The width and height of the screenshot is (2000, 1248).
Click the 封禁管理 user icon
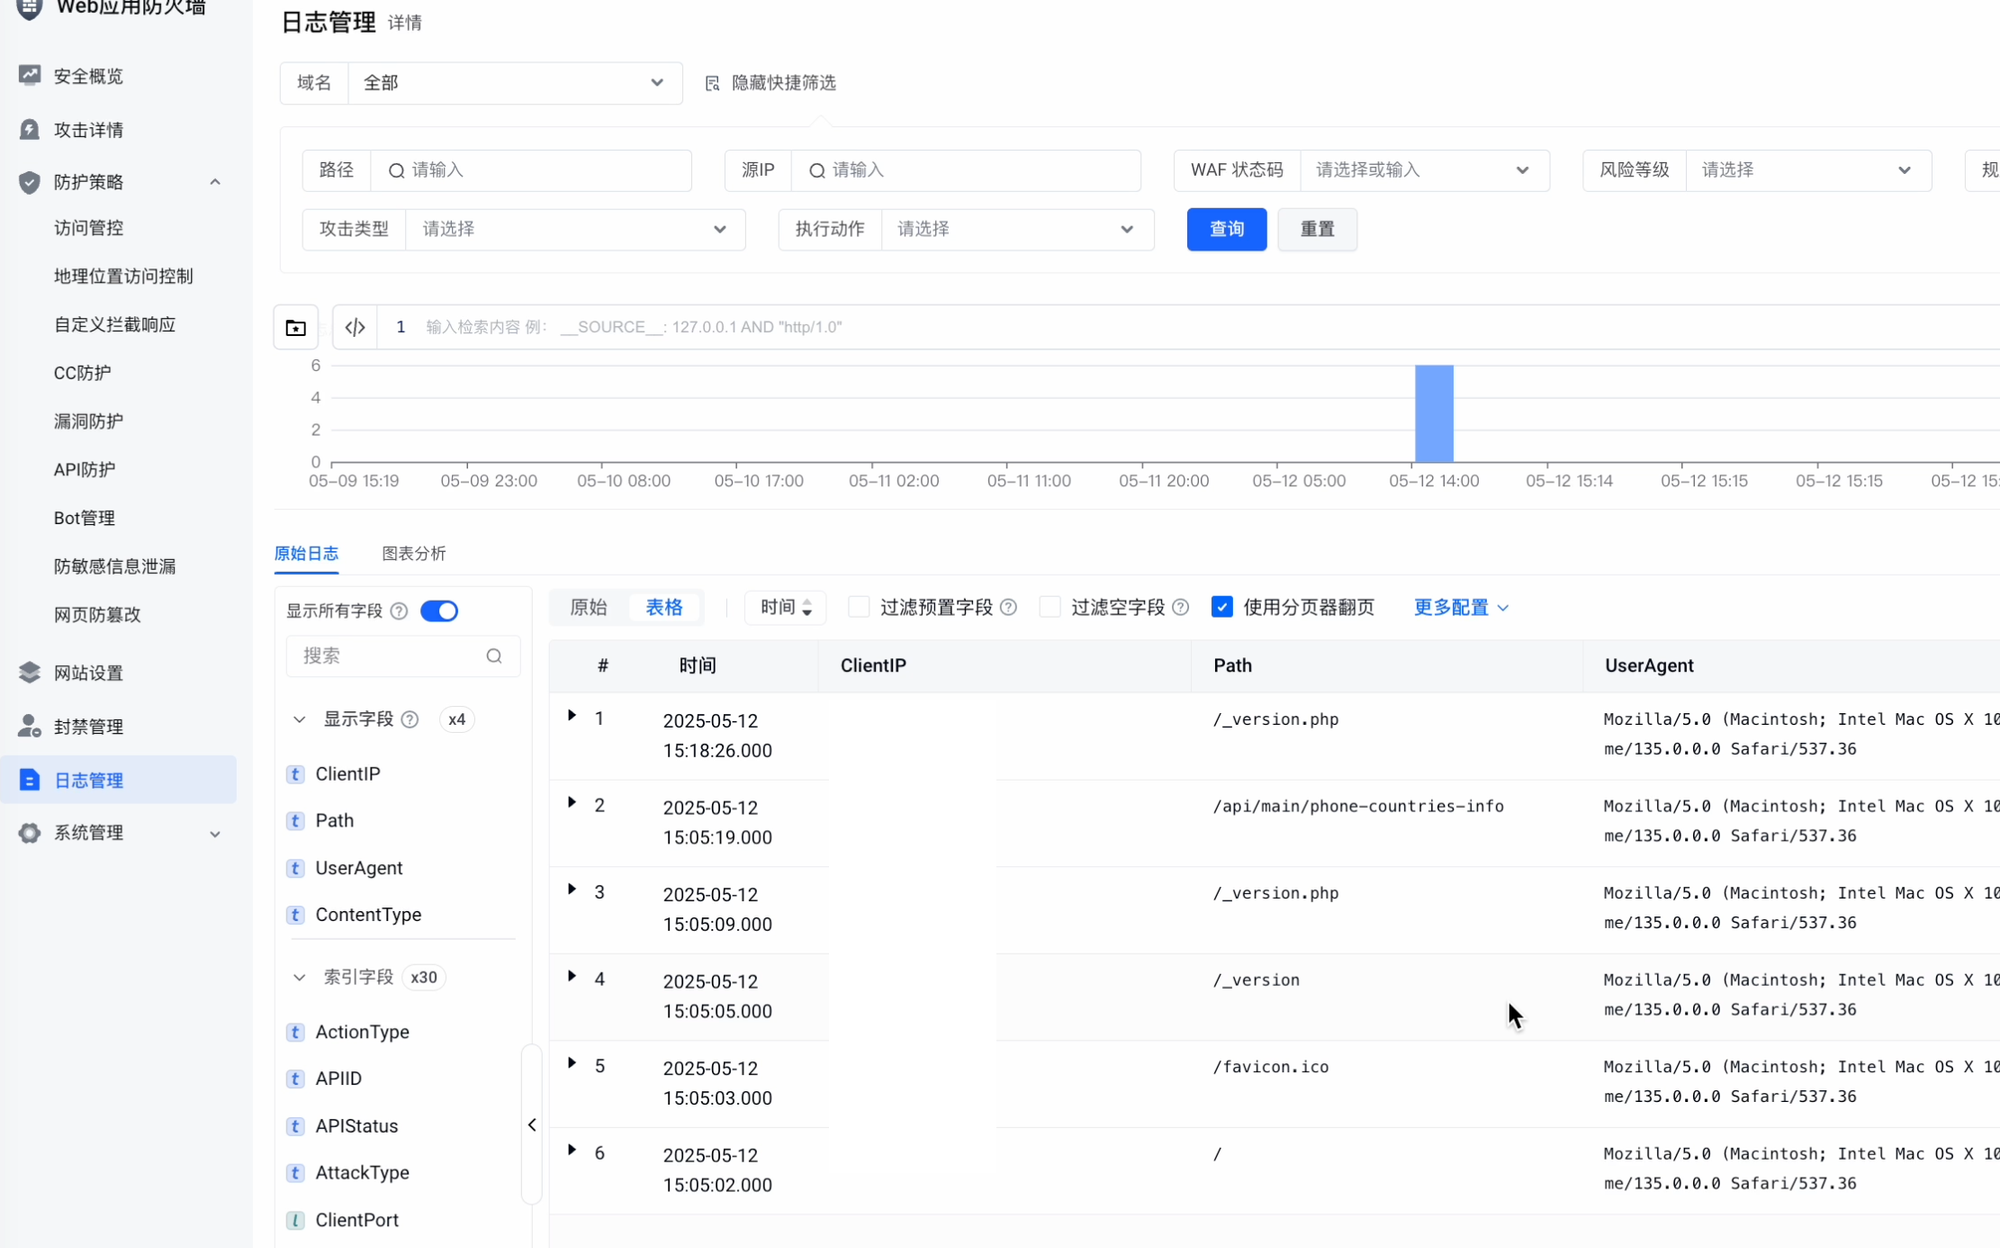click(x=29, y=726)
